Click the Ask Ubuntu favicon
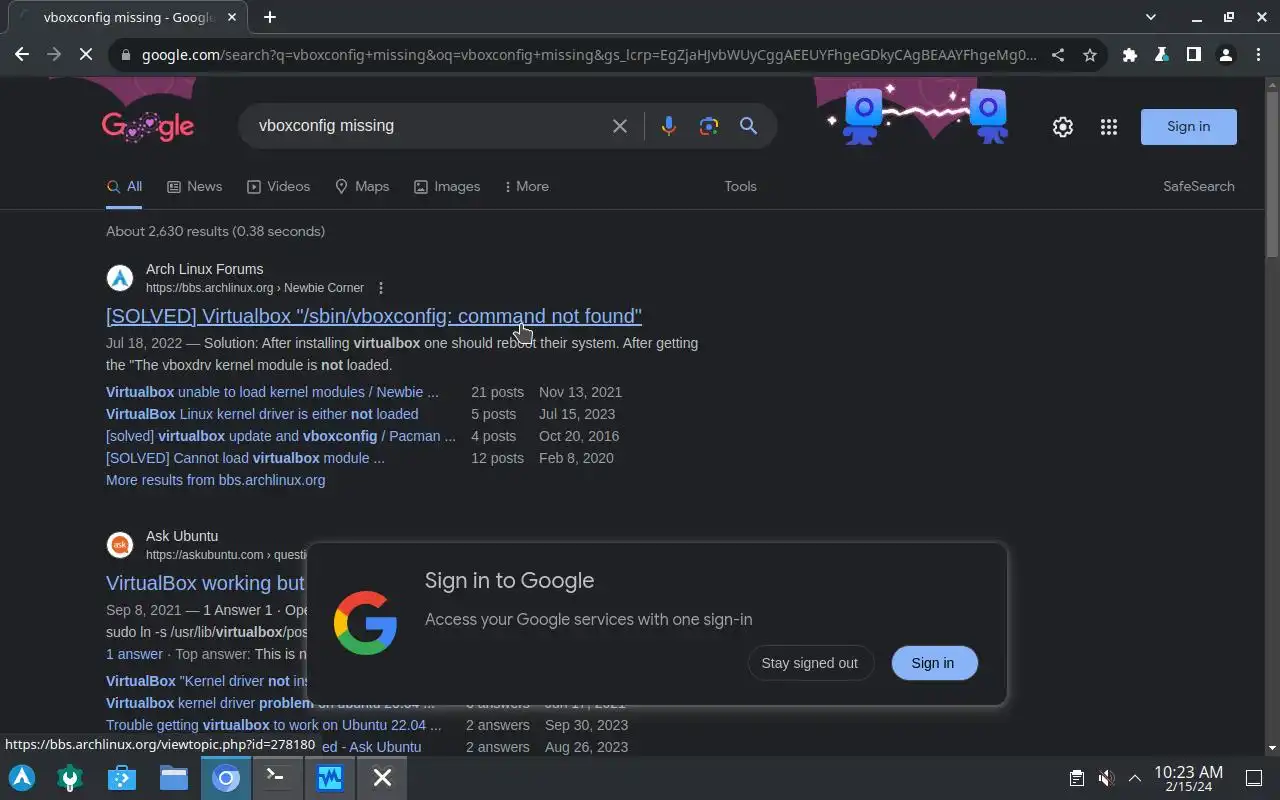The width and height of the screenshot is (1280, 800). [120, 545]
